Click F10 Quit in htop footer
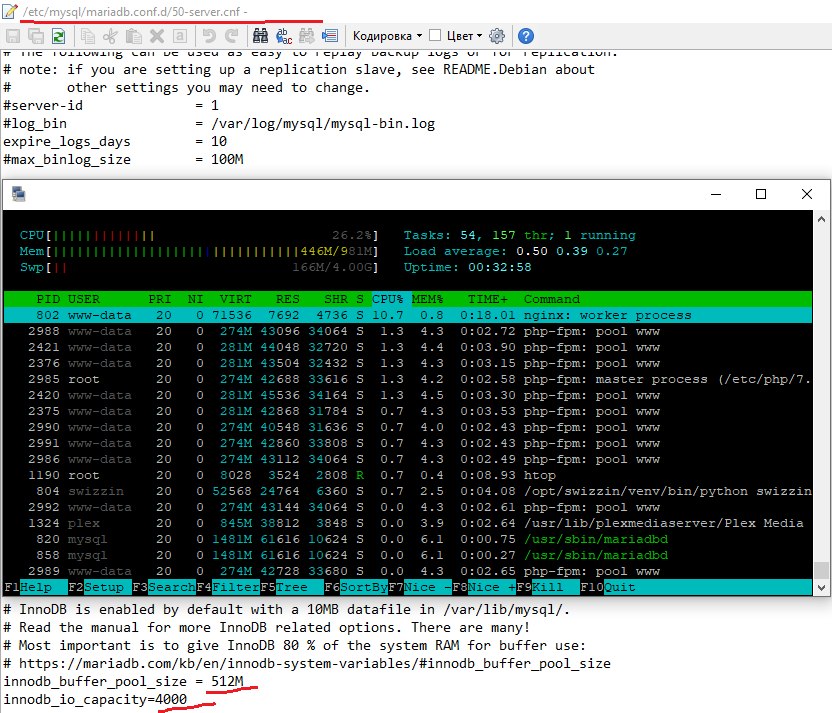Viewport: 832px width, 713px height. pos(608,587)
